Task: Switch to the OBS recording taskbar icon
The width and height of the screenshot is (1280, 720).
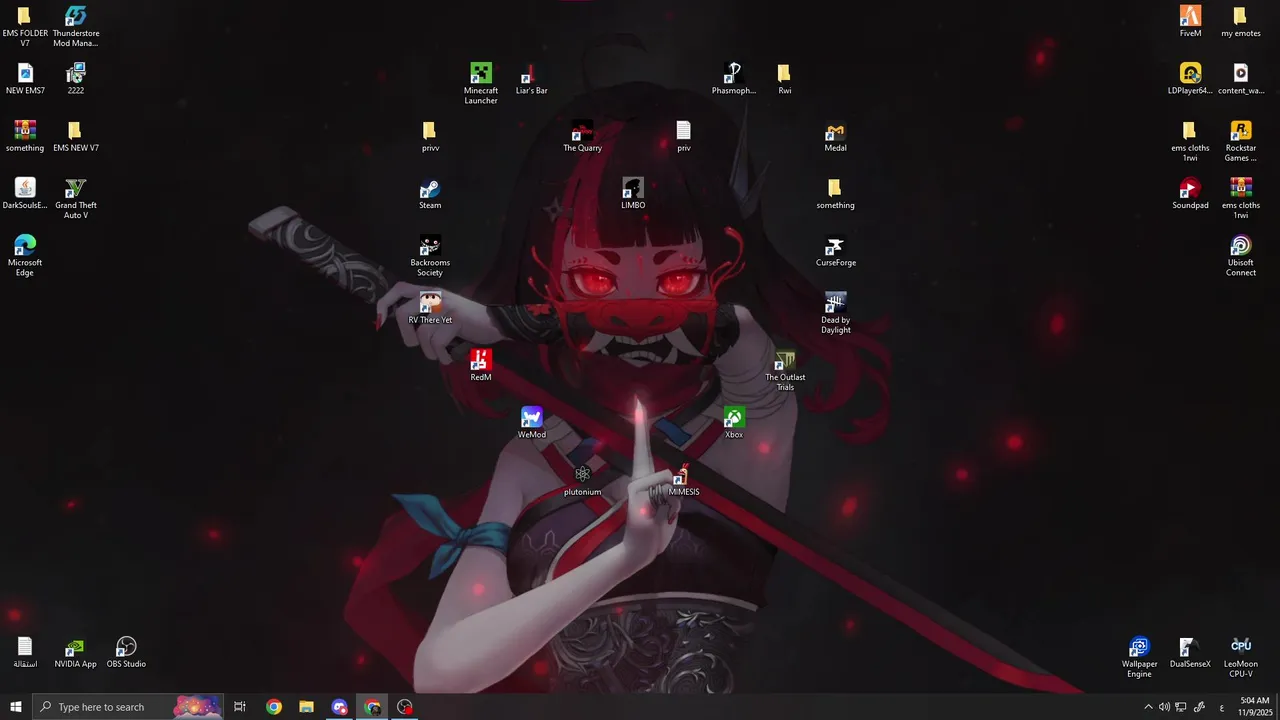Action: [x=405, y=707]
